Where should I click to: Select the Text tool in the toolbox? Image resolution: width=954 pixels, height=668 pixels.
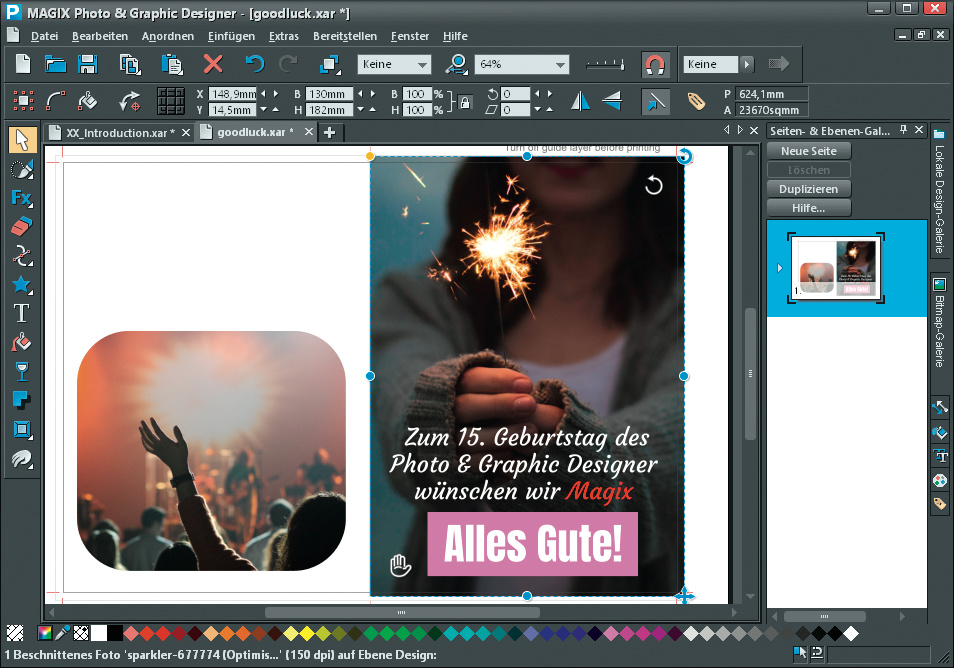(x=21, y=313)
